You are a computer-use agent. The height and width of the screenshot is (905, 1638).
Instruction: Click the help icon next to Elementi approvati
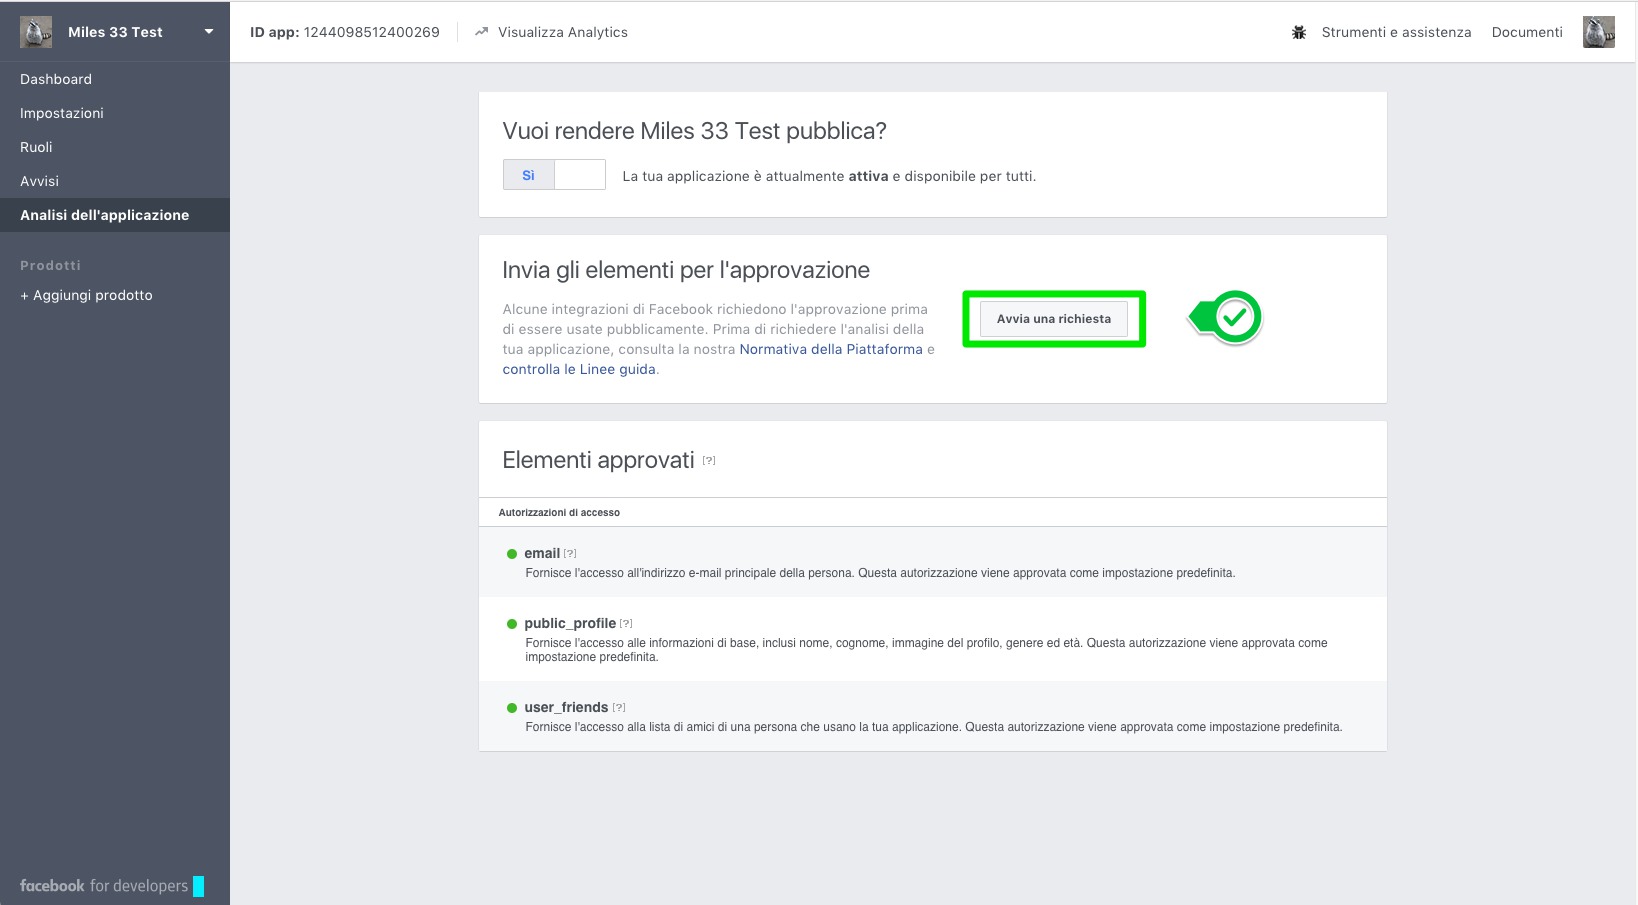(x=709, y=461)
